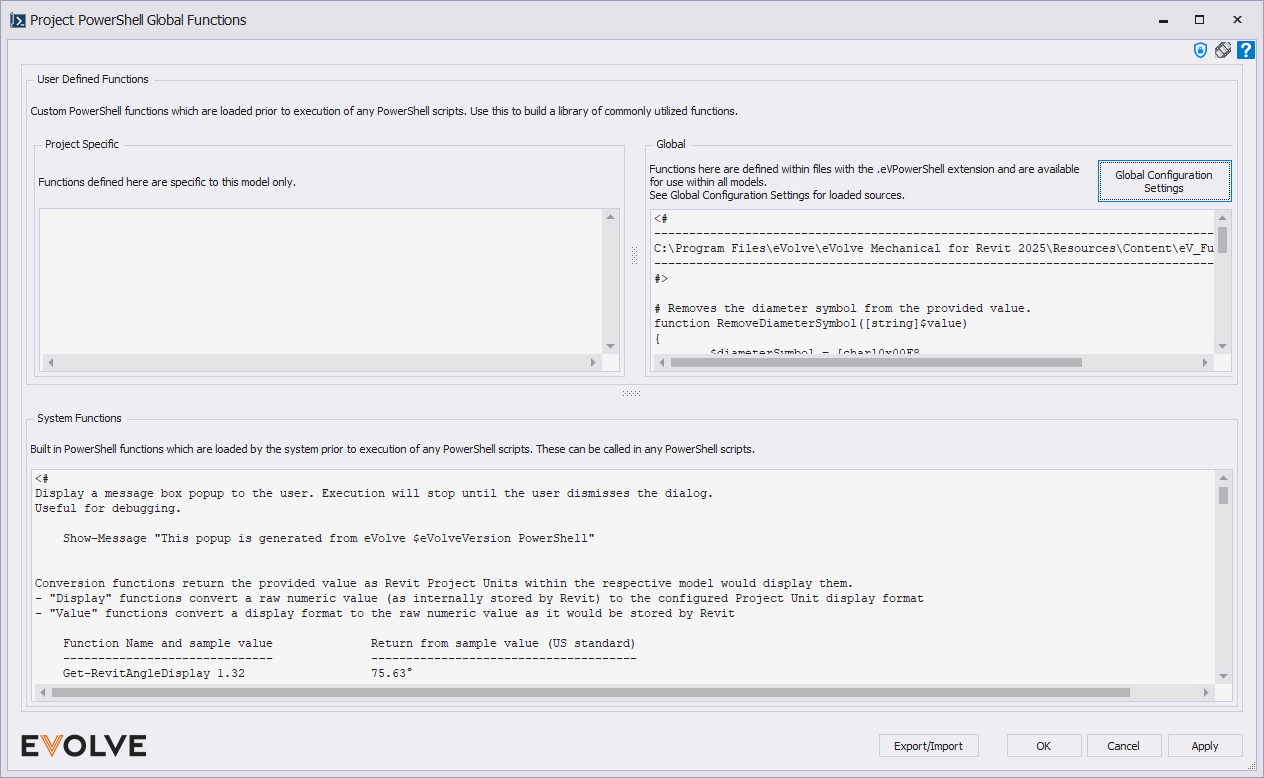The image size is (1264, 778).
Task: Click the PowerShell icon in the title bar
Action: tap(17, 20)
